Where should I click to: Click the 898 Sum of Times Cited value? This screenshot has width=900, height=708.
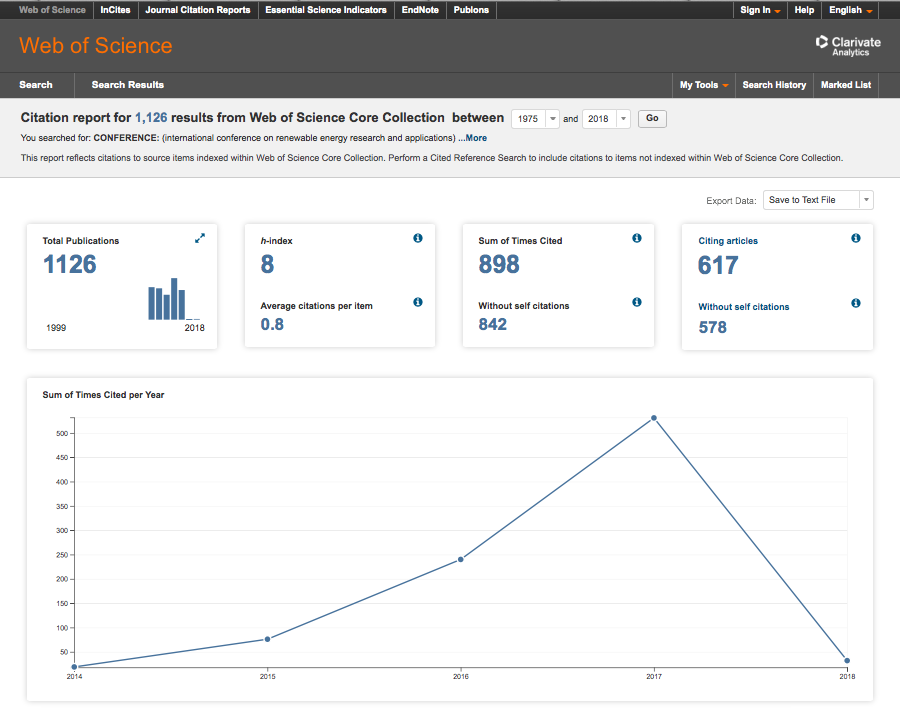499,264
